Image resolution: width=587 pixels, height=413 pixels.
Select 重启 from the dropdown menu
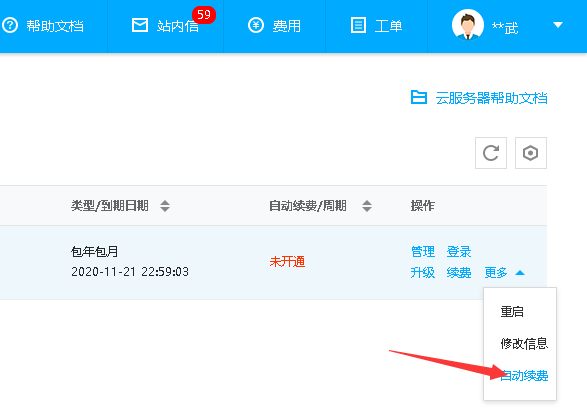pos(512,311)
